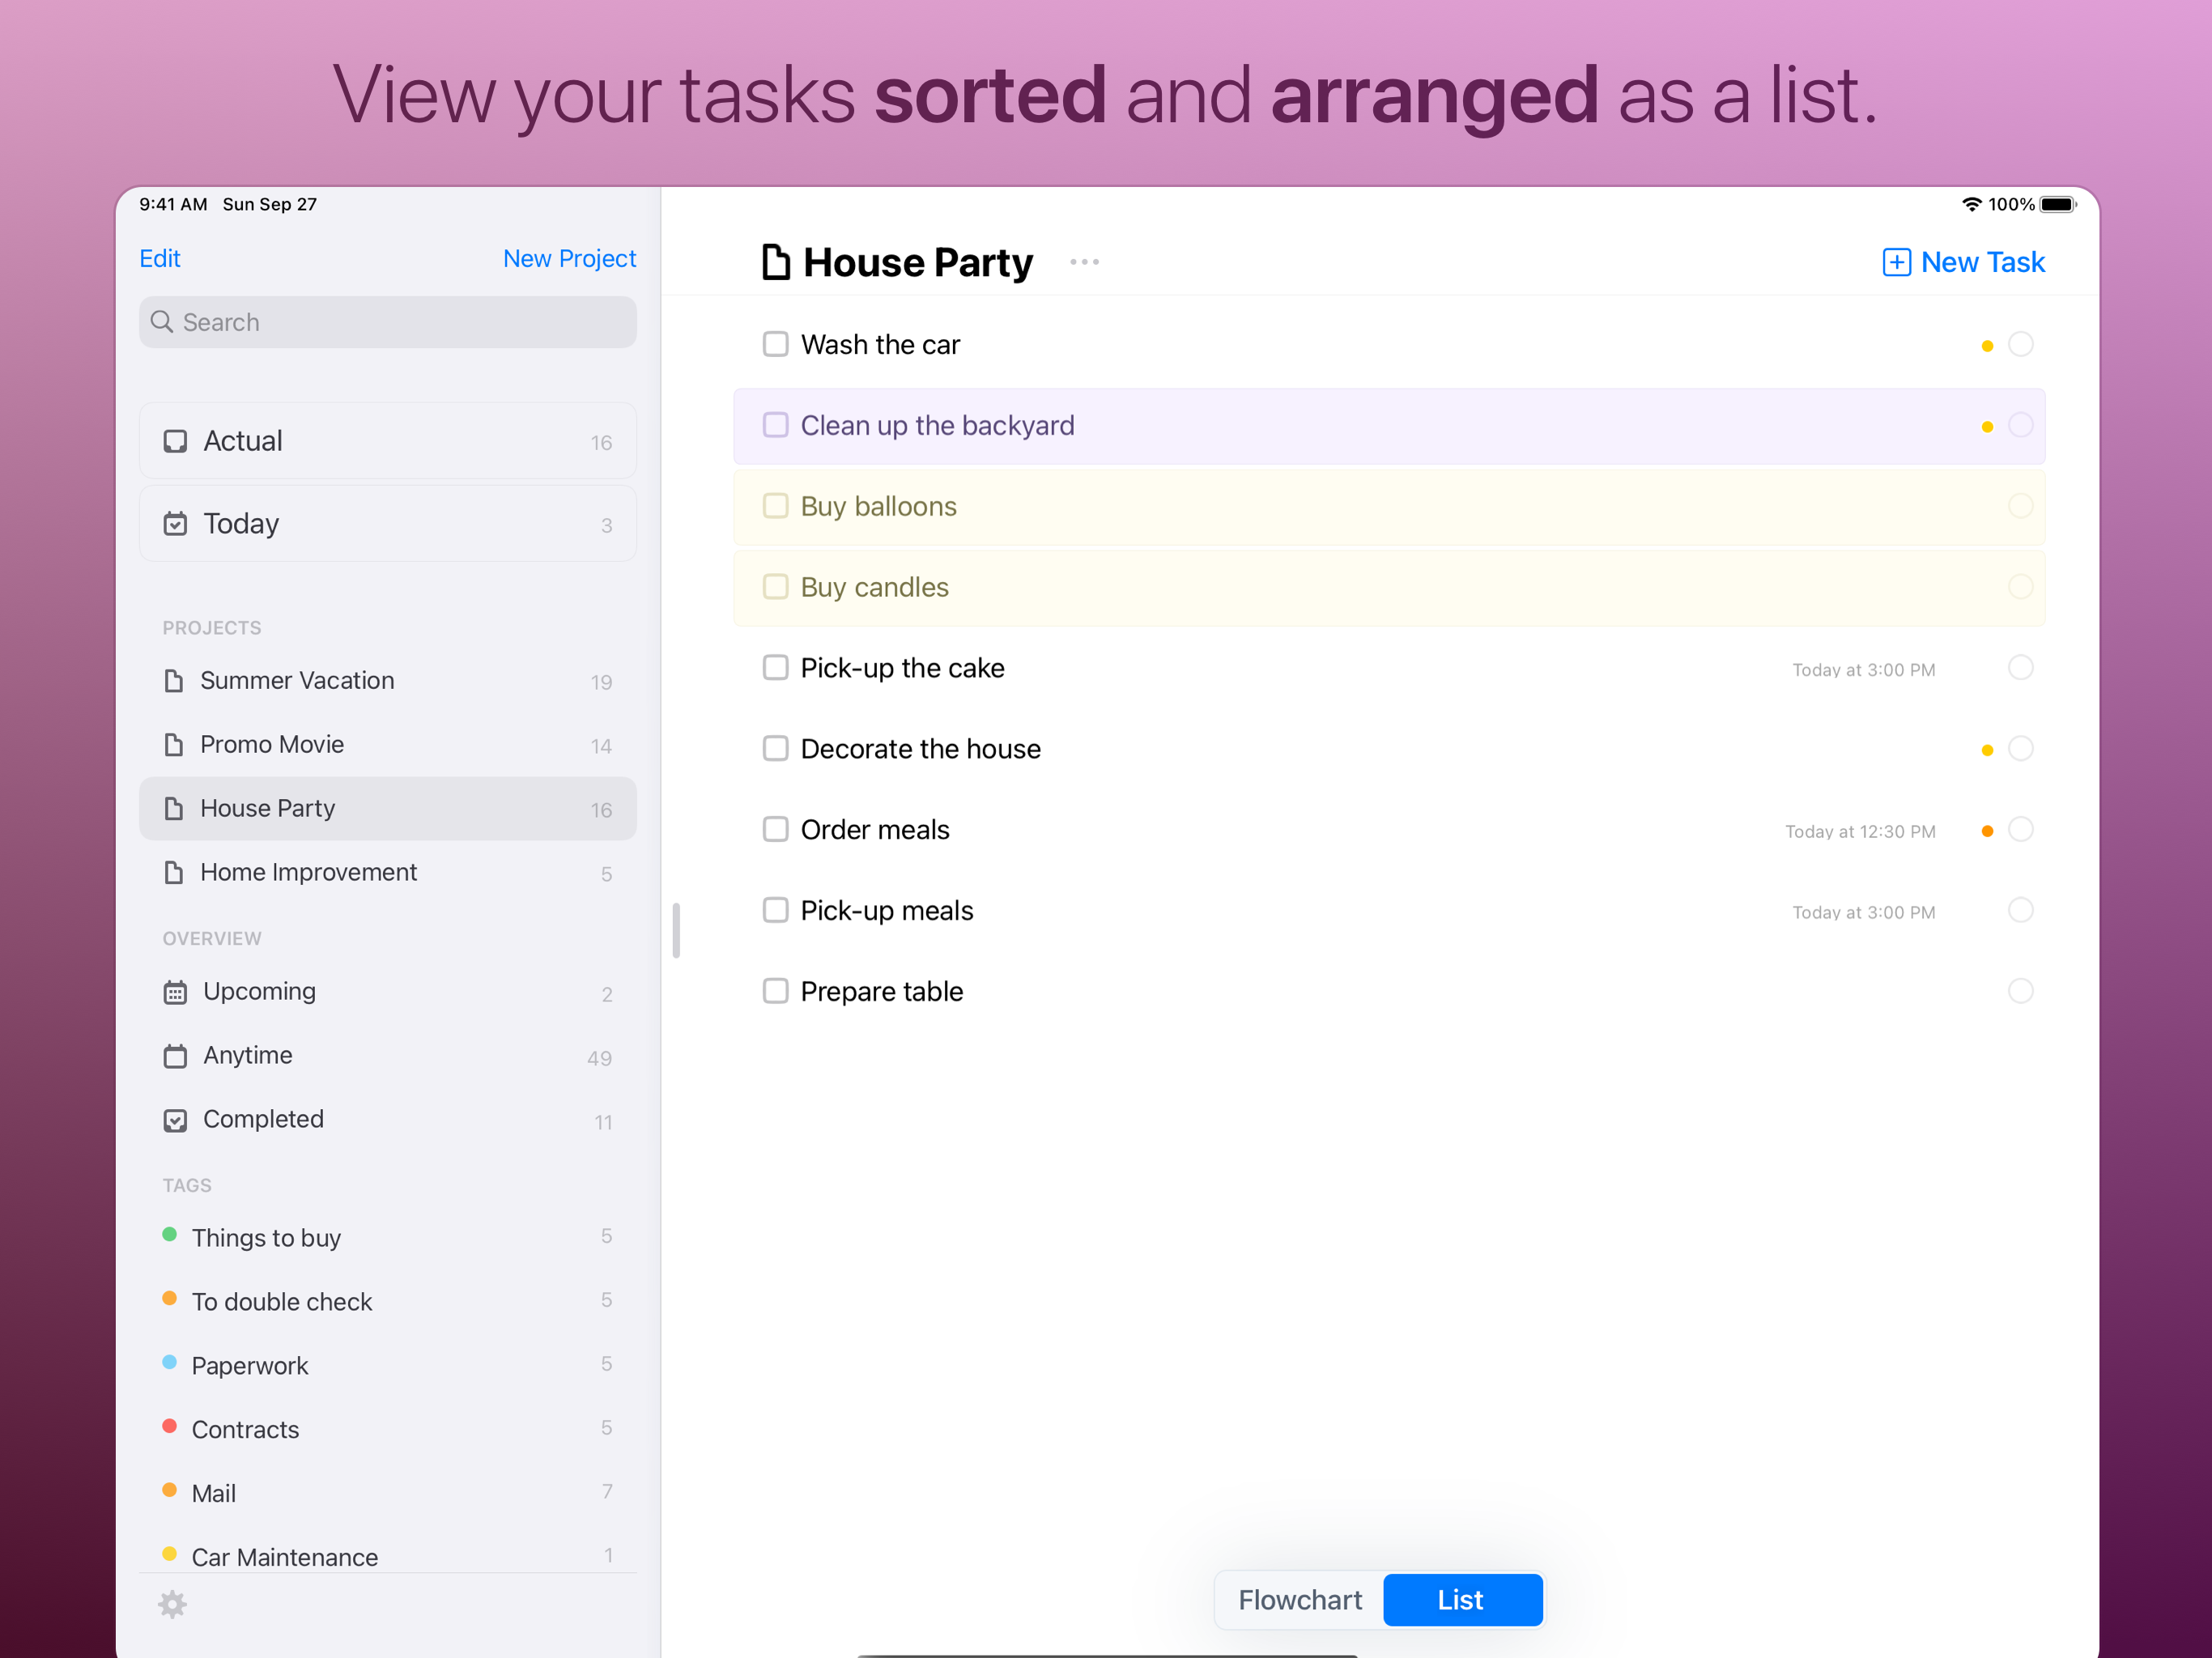Viewport: 2212px width, 1658px height.
Task: Open the House Party options ellipsis menu
Action: pos(1085,261)
